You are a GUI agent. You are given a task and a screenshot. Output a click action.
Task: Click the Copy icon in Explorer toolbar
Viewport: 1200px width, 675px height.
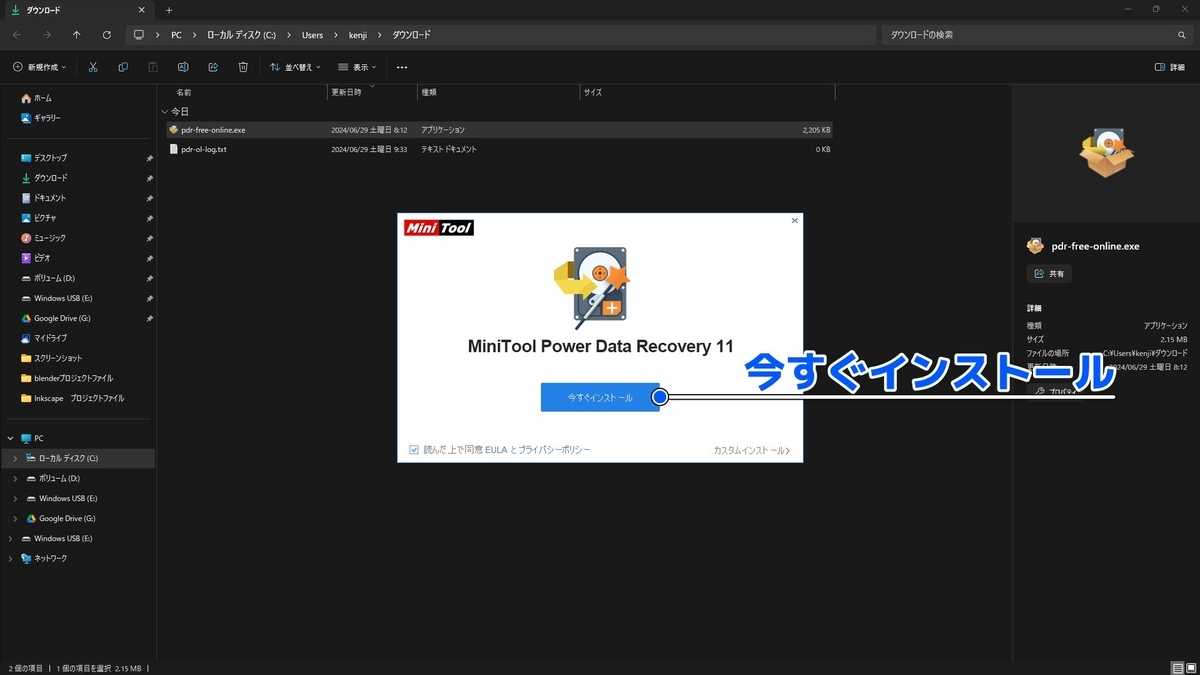(x=123, y=67)
